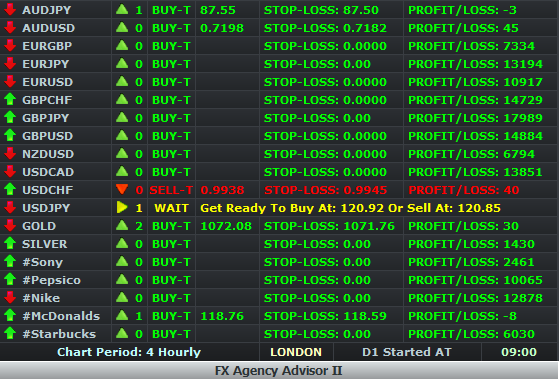Click the FX Agency Advisor II title bar
Viewport: 559px width, 380px height.
(x=279, y=371)
